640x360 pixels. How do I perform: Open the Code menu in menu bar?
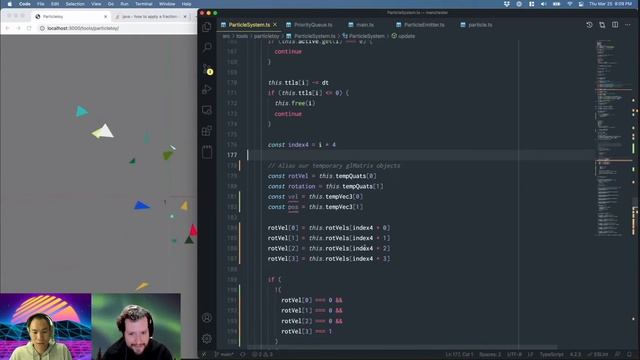pos(24,4)
